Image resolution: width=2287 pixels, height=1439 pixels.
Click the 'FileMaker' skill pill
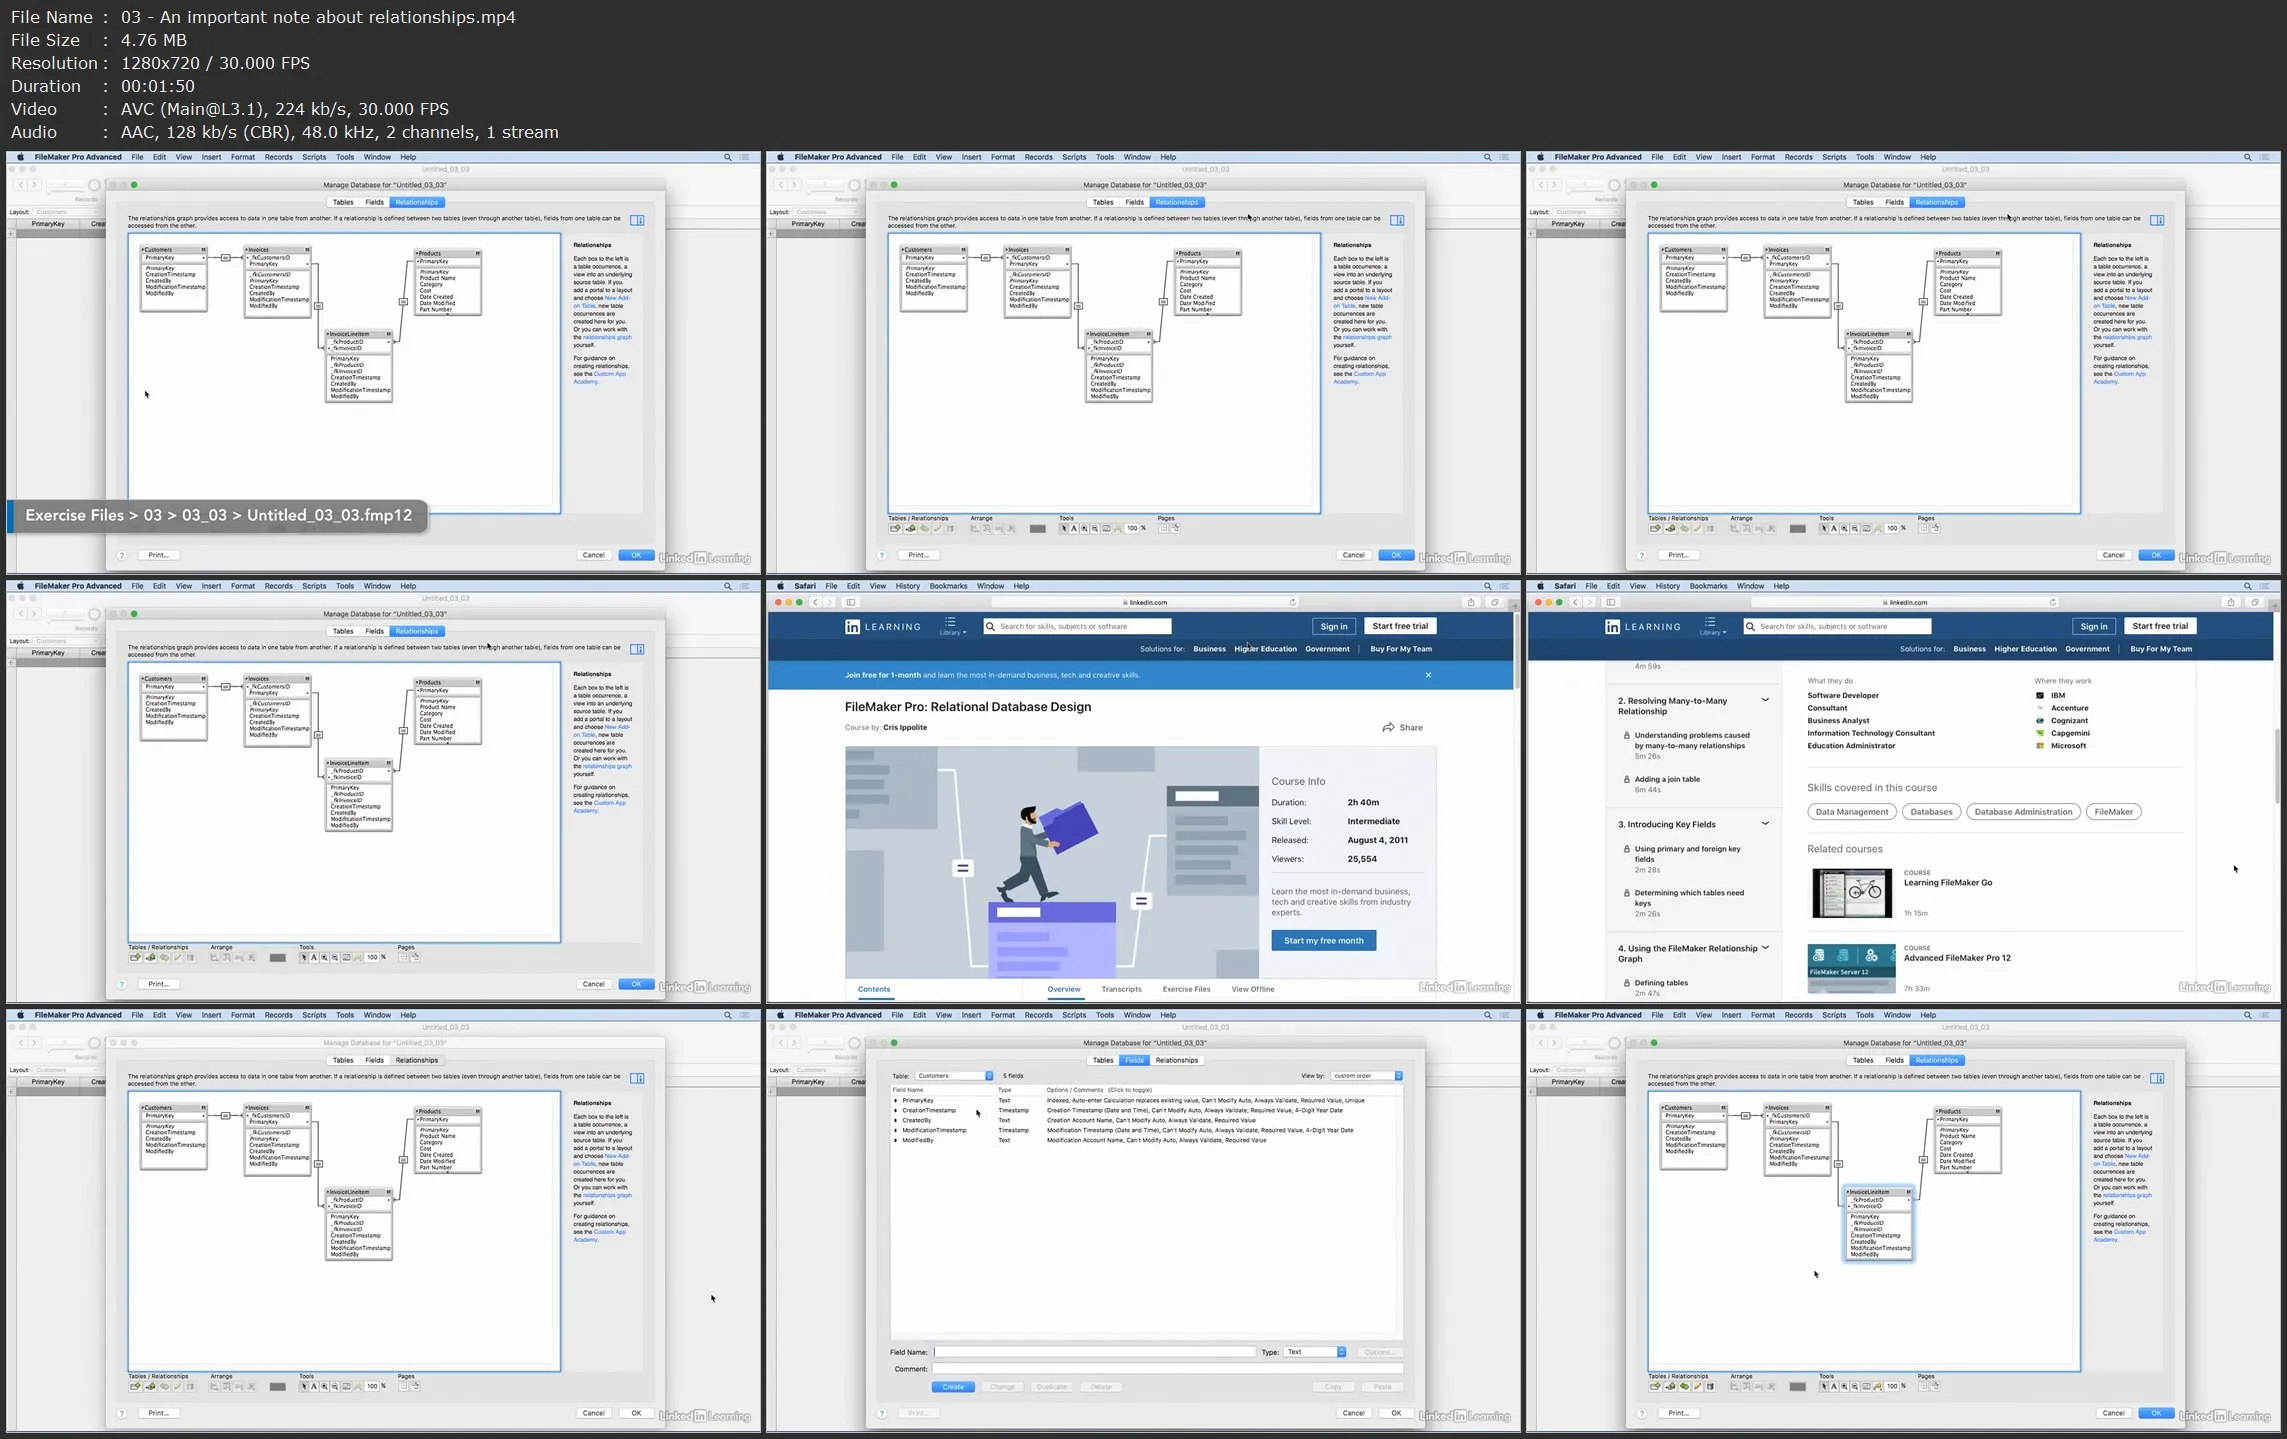[x=2113, y=812]
